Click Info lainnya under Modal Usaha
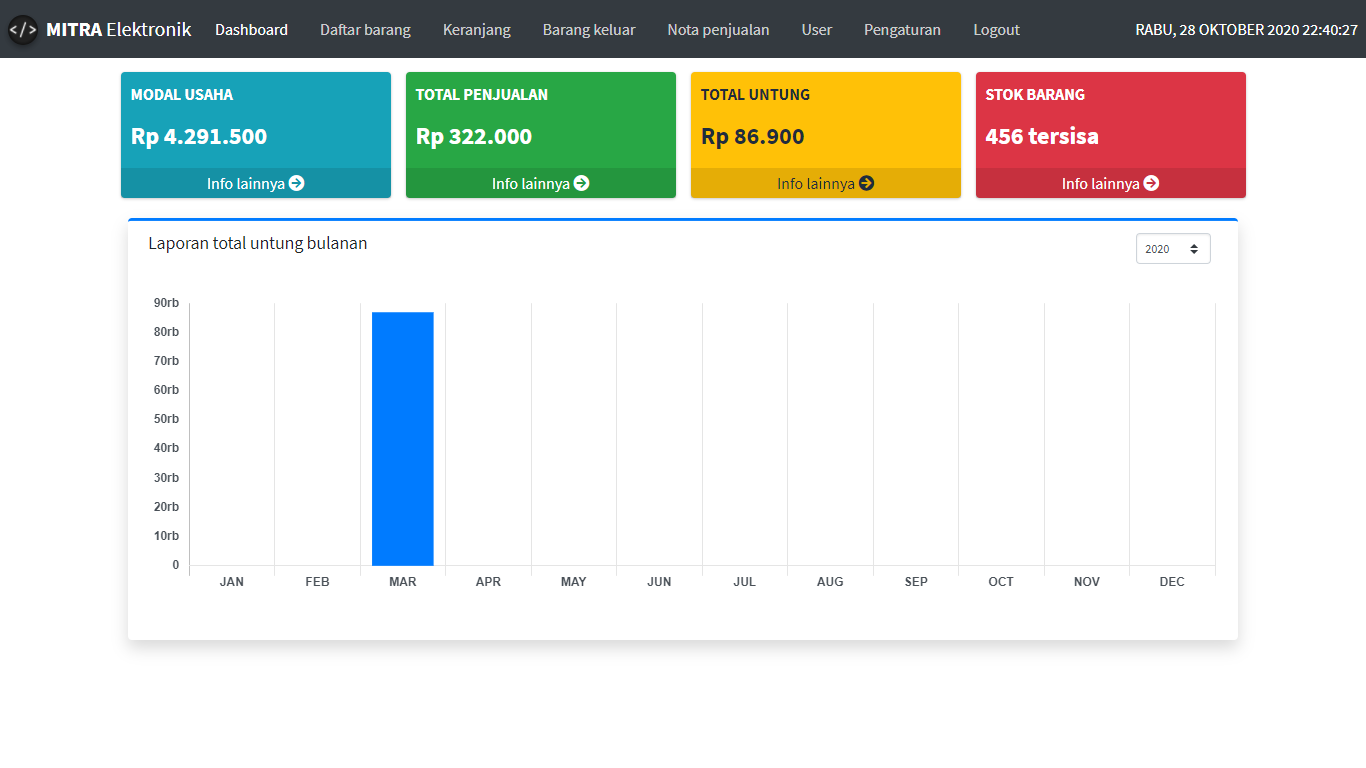The width and height of the screenshot is (1366, 768). 246,183
